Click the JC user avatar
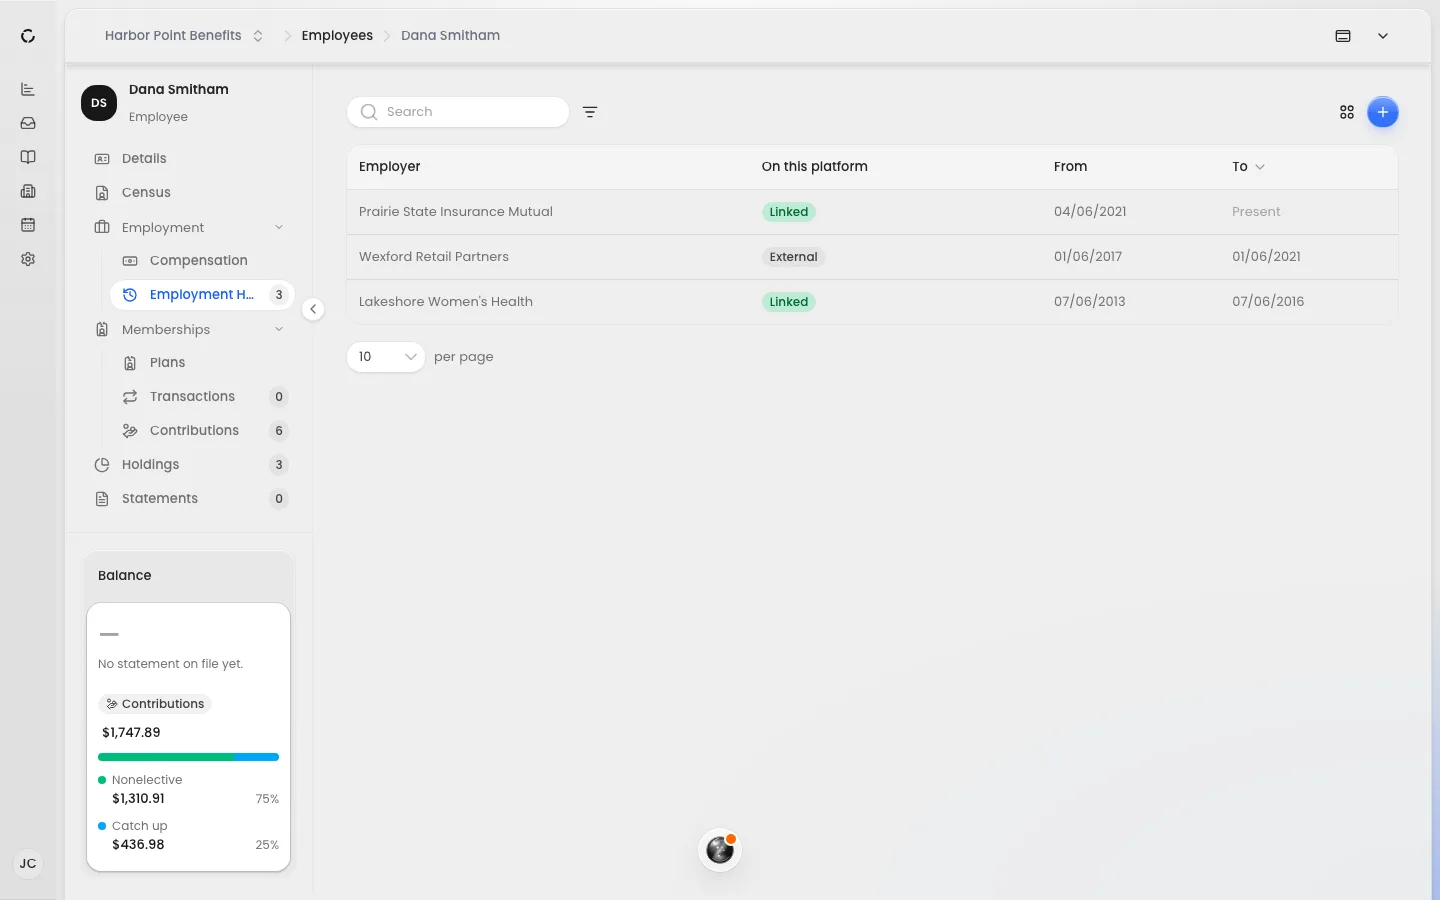Screen dimensions: 1440x900 pos(28,863)
